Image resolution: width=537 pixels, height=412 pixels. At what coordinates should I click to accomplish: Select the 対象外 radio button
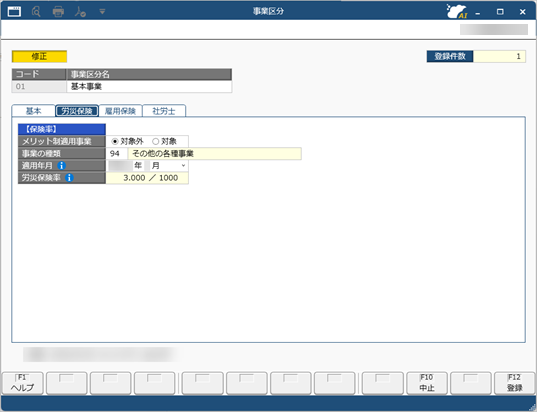[115, 141]
